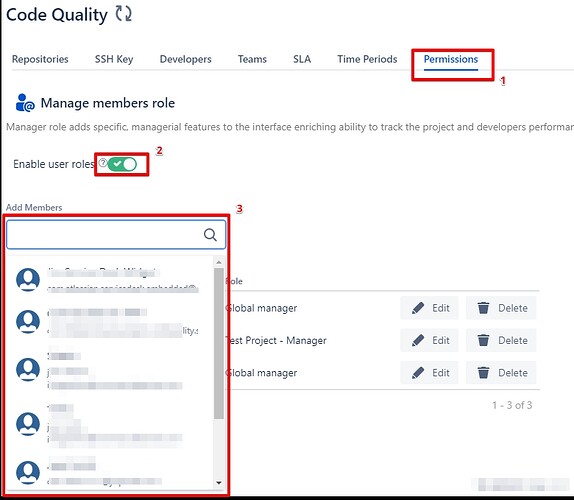Click the dropdown list scroll down arrow
This screenshot has width=574, height=500.
click(x=219, y=483)
